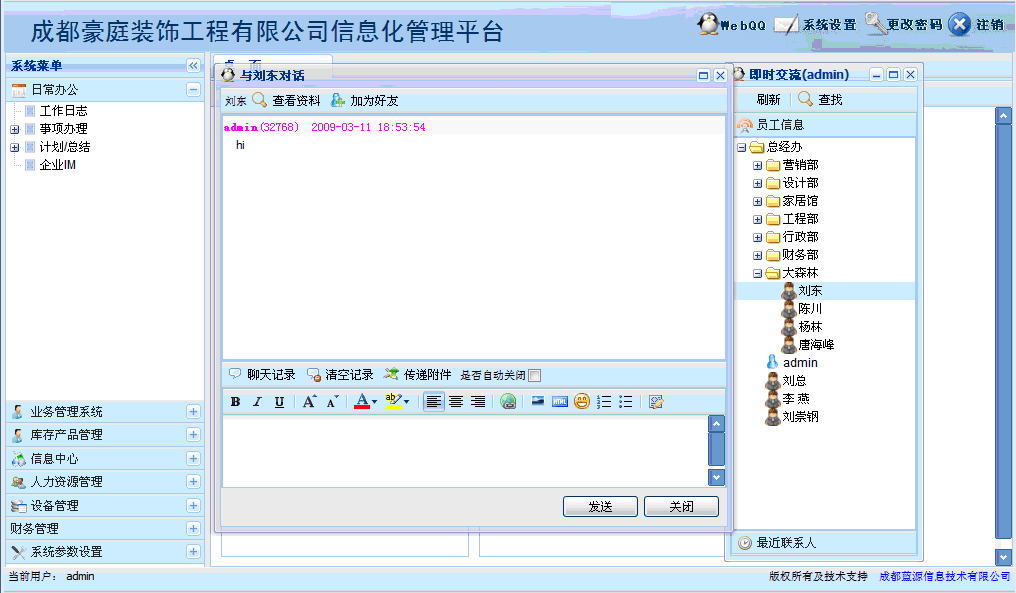Image resolution: width=1016 pixels, height=593 pixels.
Task: Toggle bold formatting in message editor
Action: (235, 402)
